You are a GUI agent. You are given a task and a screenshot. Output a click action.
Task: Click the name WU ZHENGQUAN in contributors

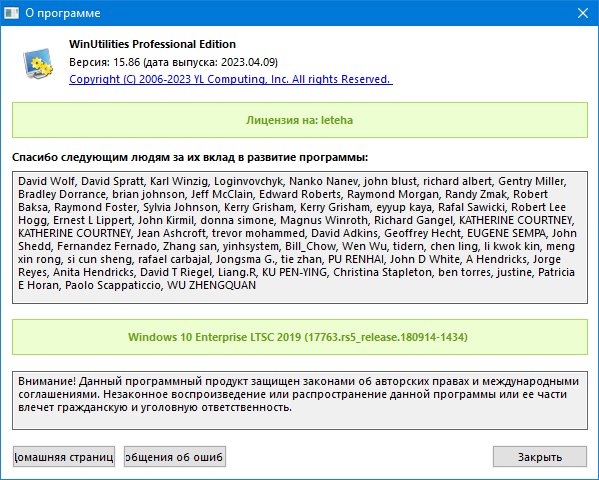click(211, 285)
